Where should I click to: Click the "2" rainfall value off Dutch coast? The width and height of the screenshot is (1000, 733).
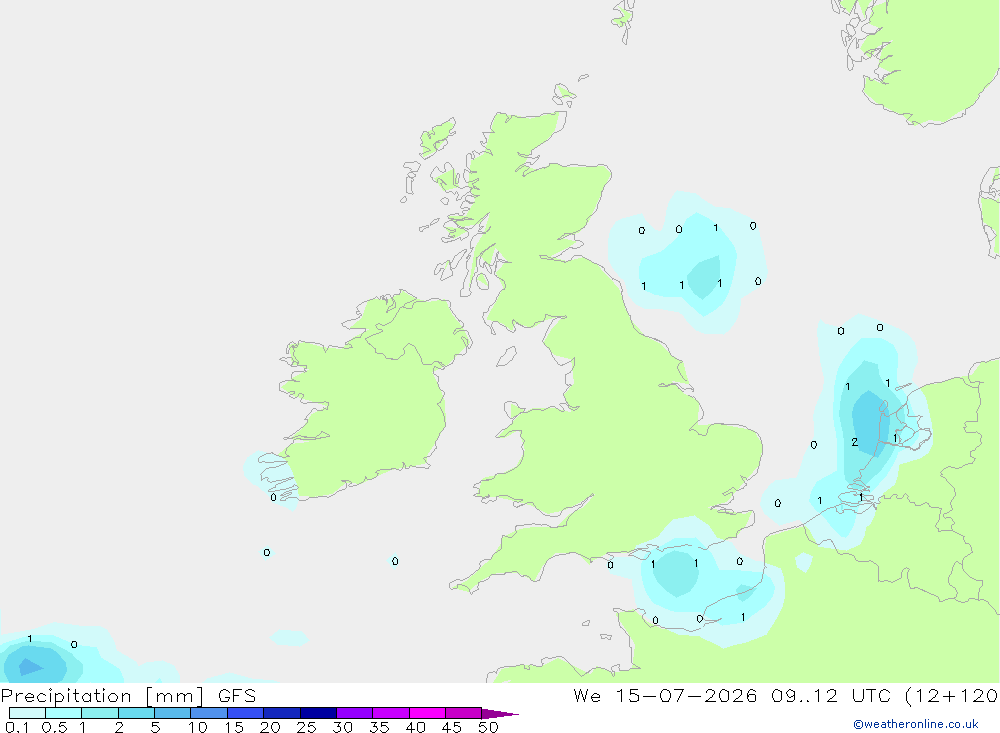tap(855, 442)
